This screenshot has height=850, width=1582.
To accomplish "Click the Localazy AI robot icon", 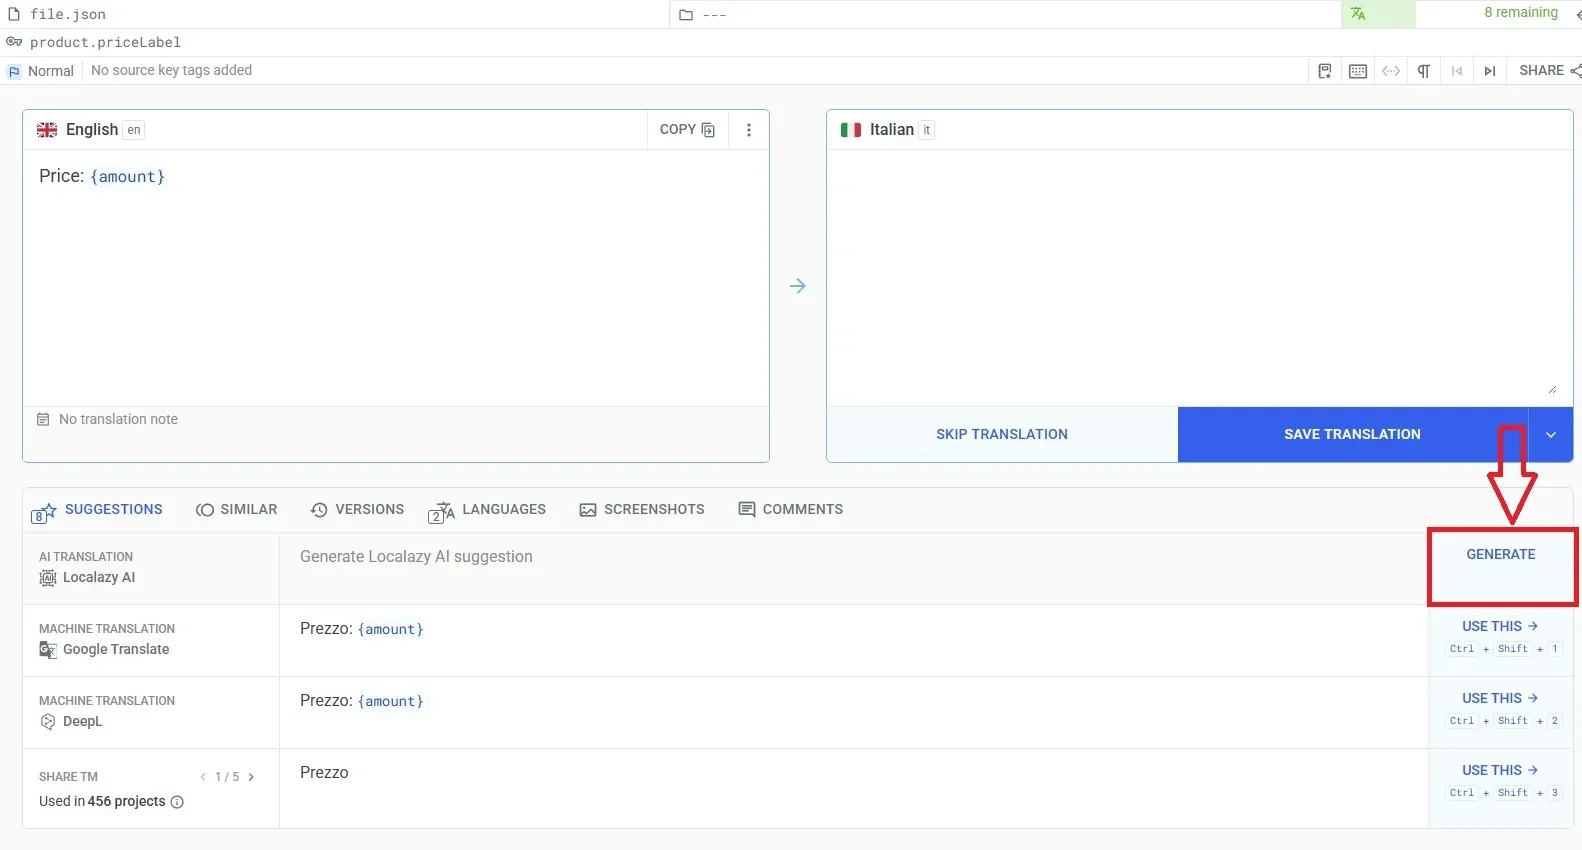I will [x=47, y=578].
